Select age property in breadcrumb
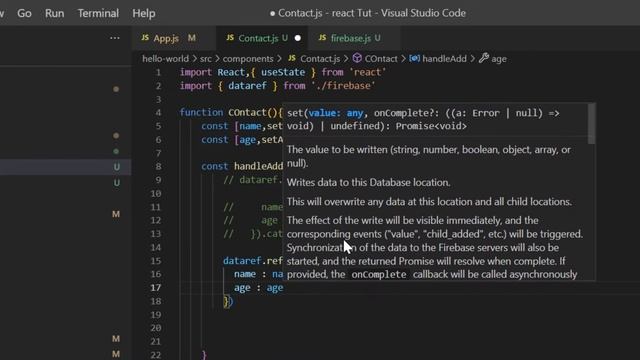 point(499,59)
